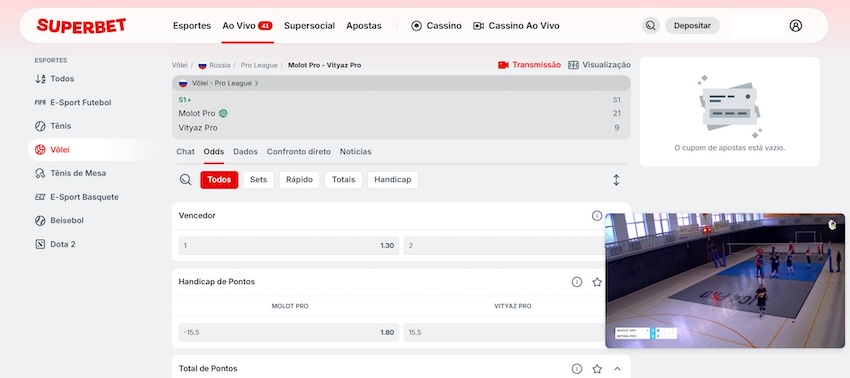Favorite the Total de Pontos market star

tap(597, 369)
